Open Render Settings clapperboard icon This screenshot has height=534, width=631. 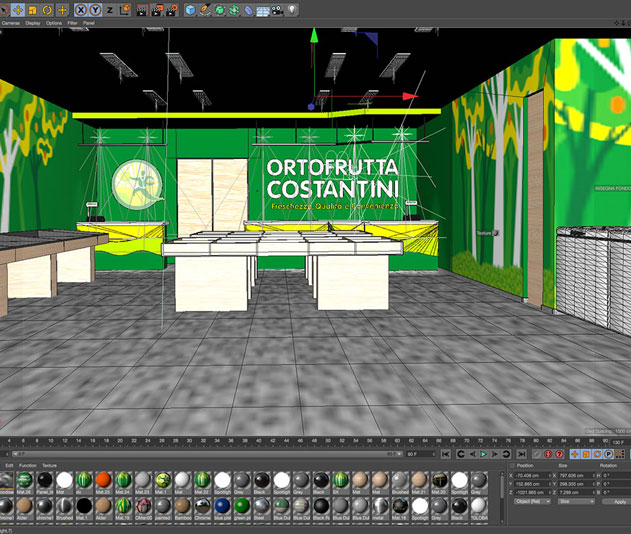tap(171, 10)
